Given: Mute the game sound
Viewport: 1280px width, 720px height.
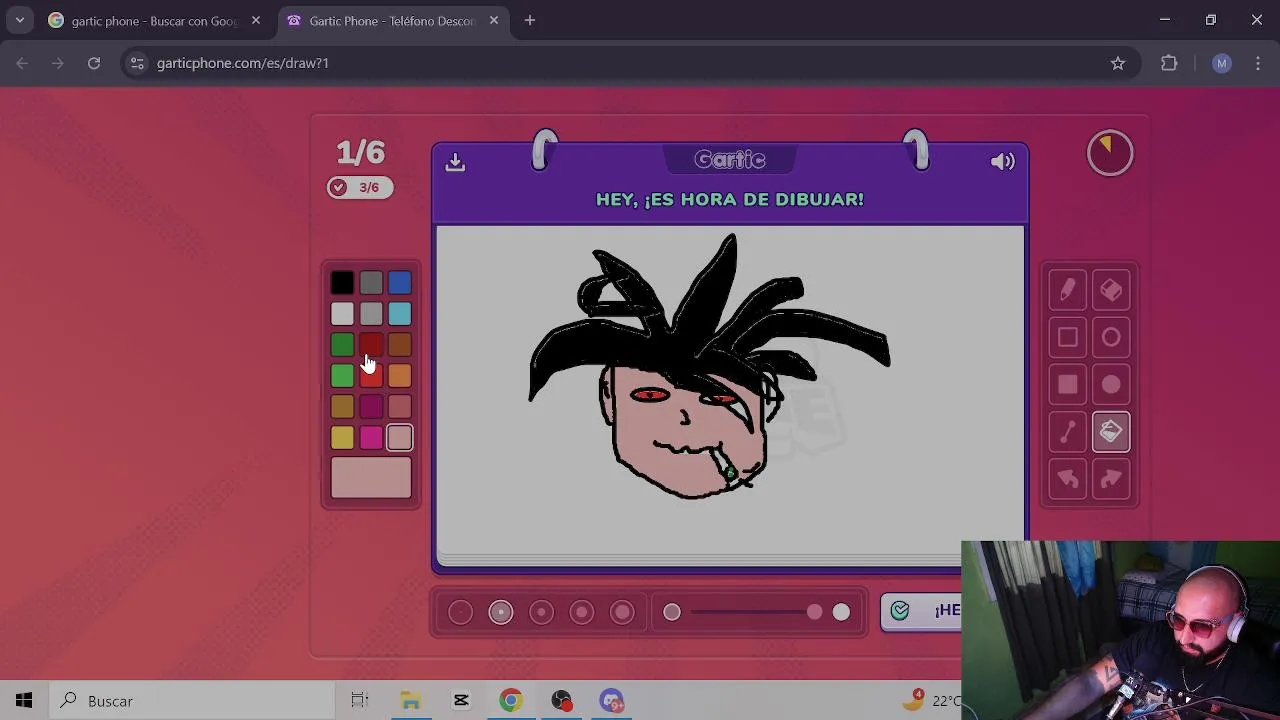Looking at the screenshot, I should tap(1002, 162).
